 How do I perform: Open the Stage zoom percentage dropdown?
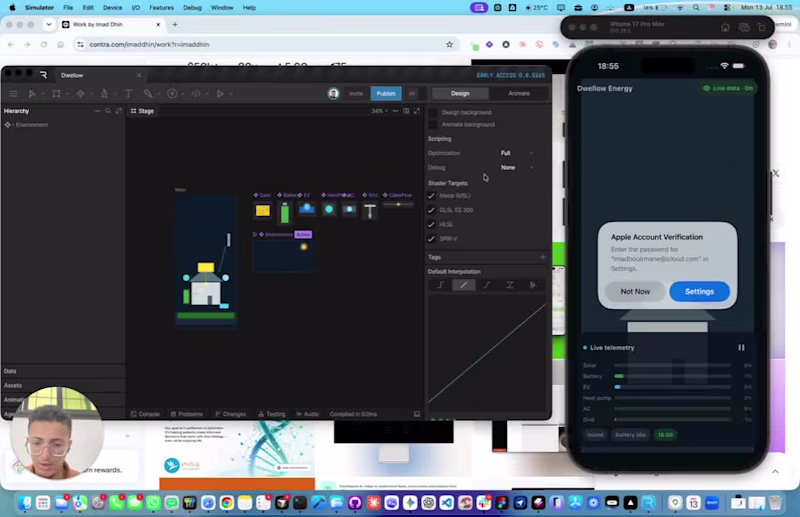point(380,111)
